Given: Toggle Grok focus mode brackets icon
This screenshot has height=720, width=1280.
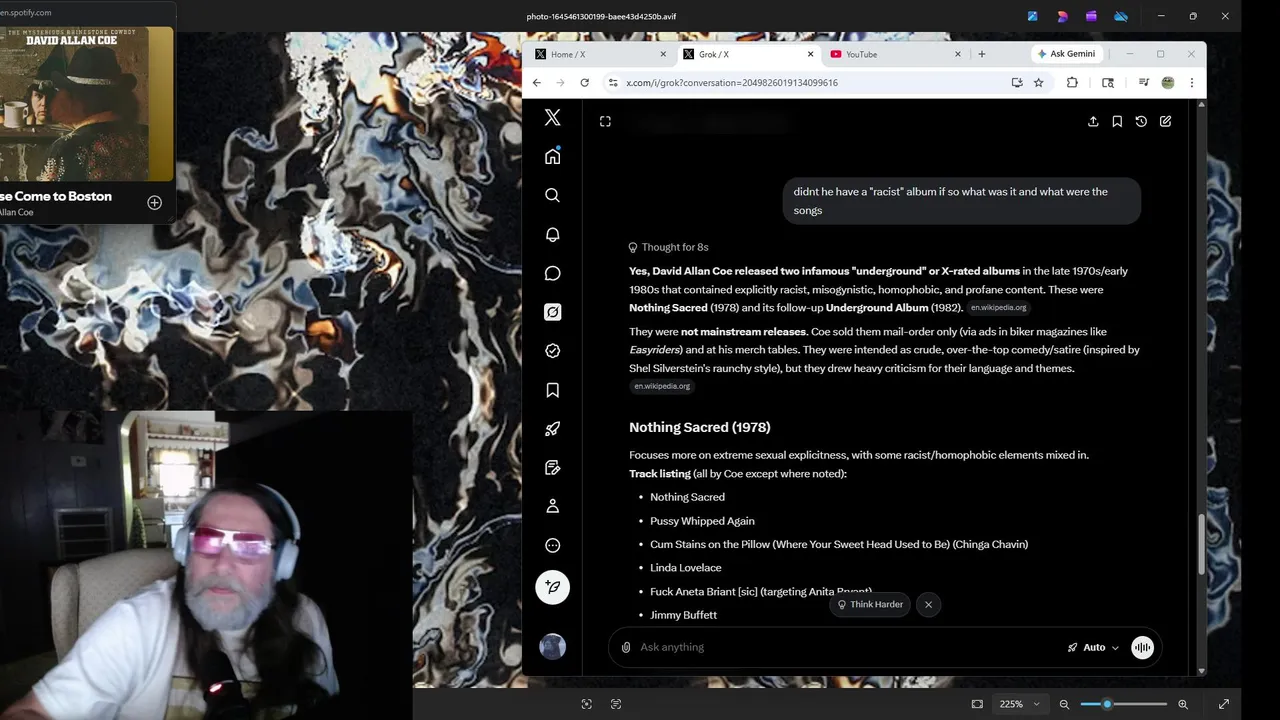Looking at the screenshot, I should 605,121.
